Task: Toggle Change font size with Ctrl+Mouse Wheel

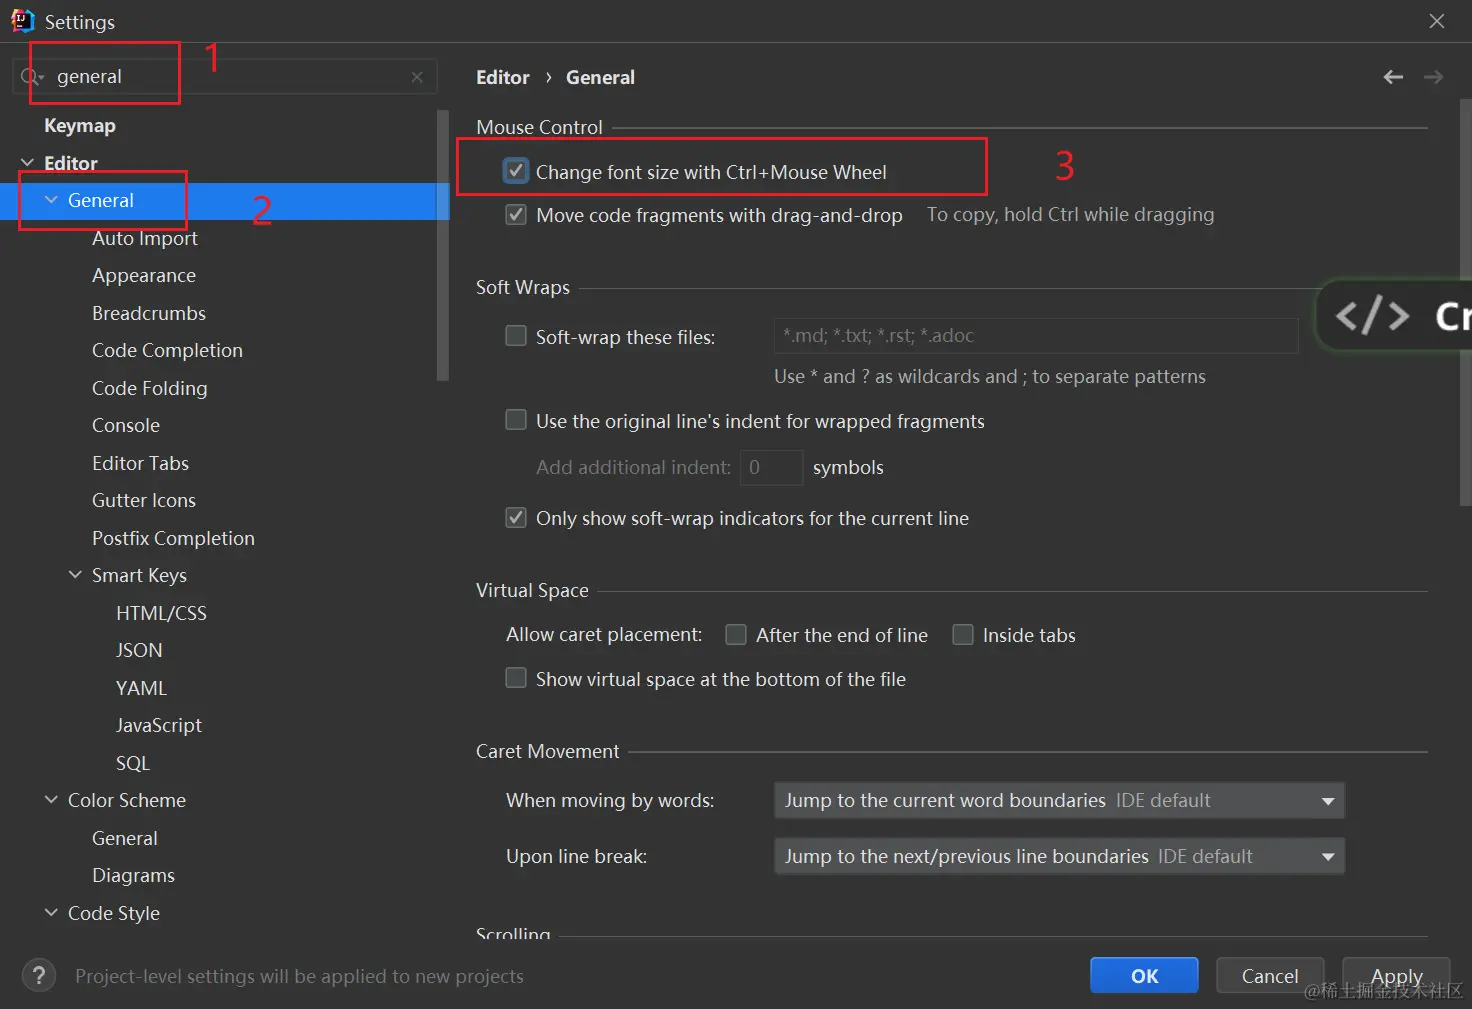Action: (x=516, y=171)
